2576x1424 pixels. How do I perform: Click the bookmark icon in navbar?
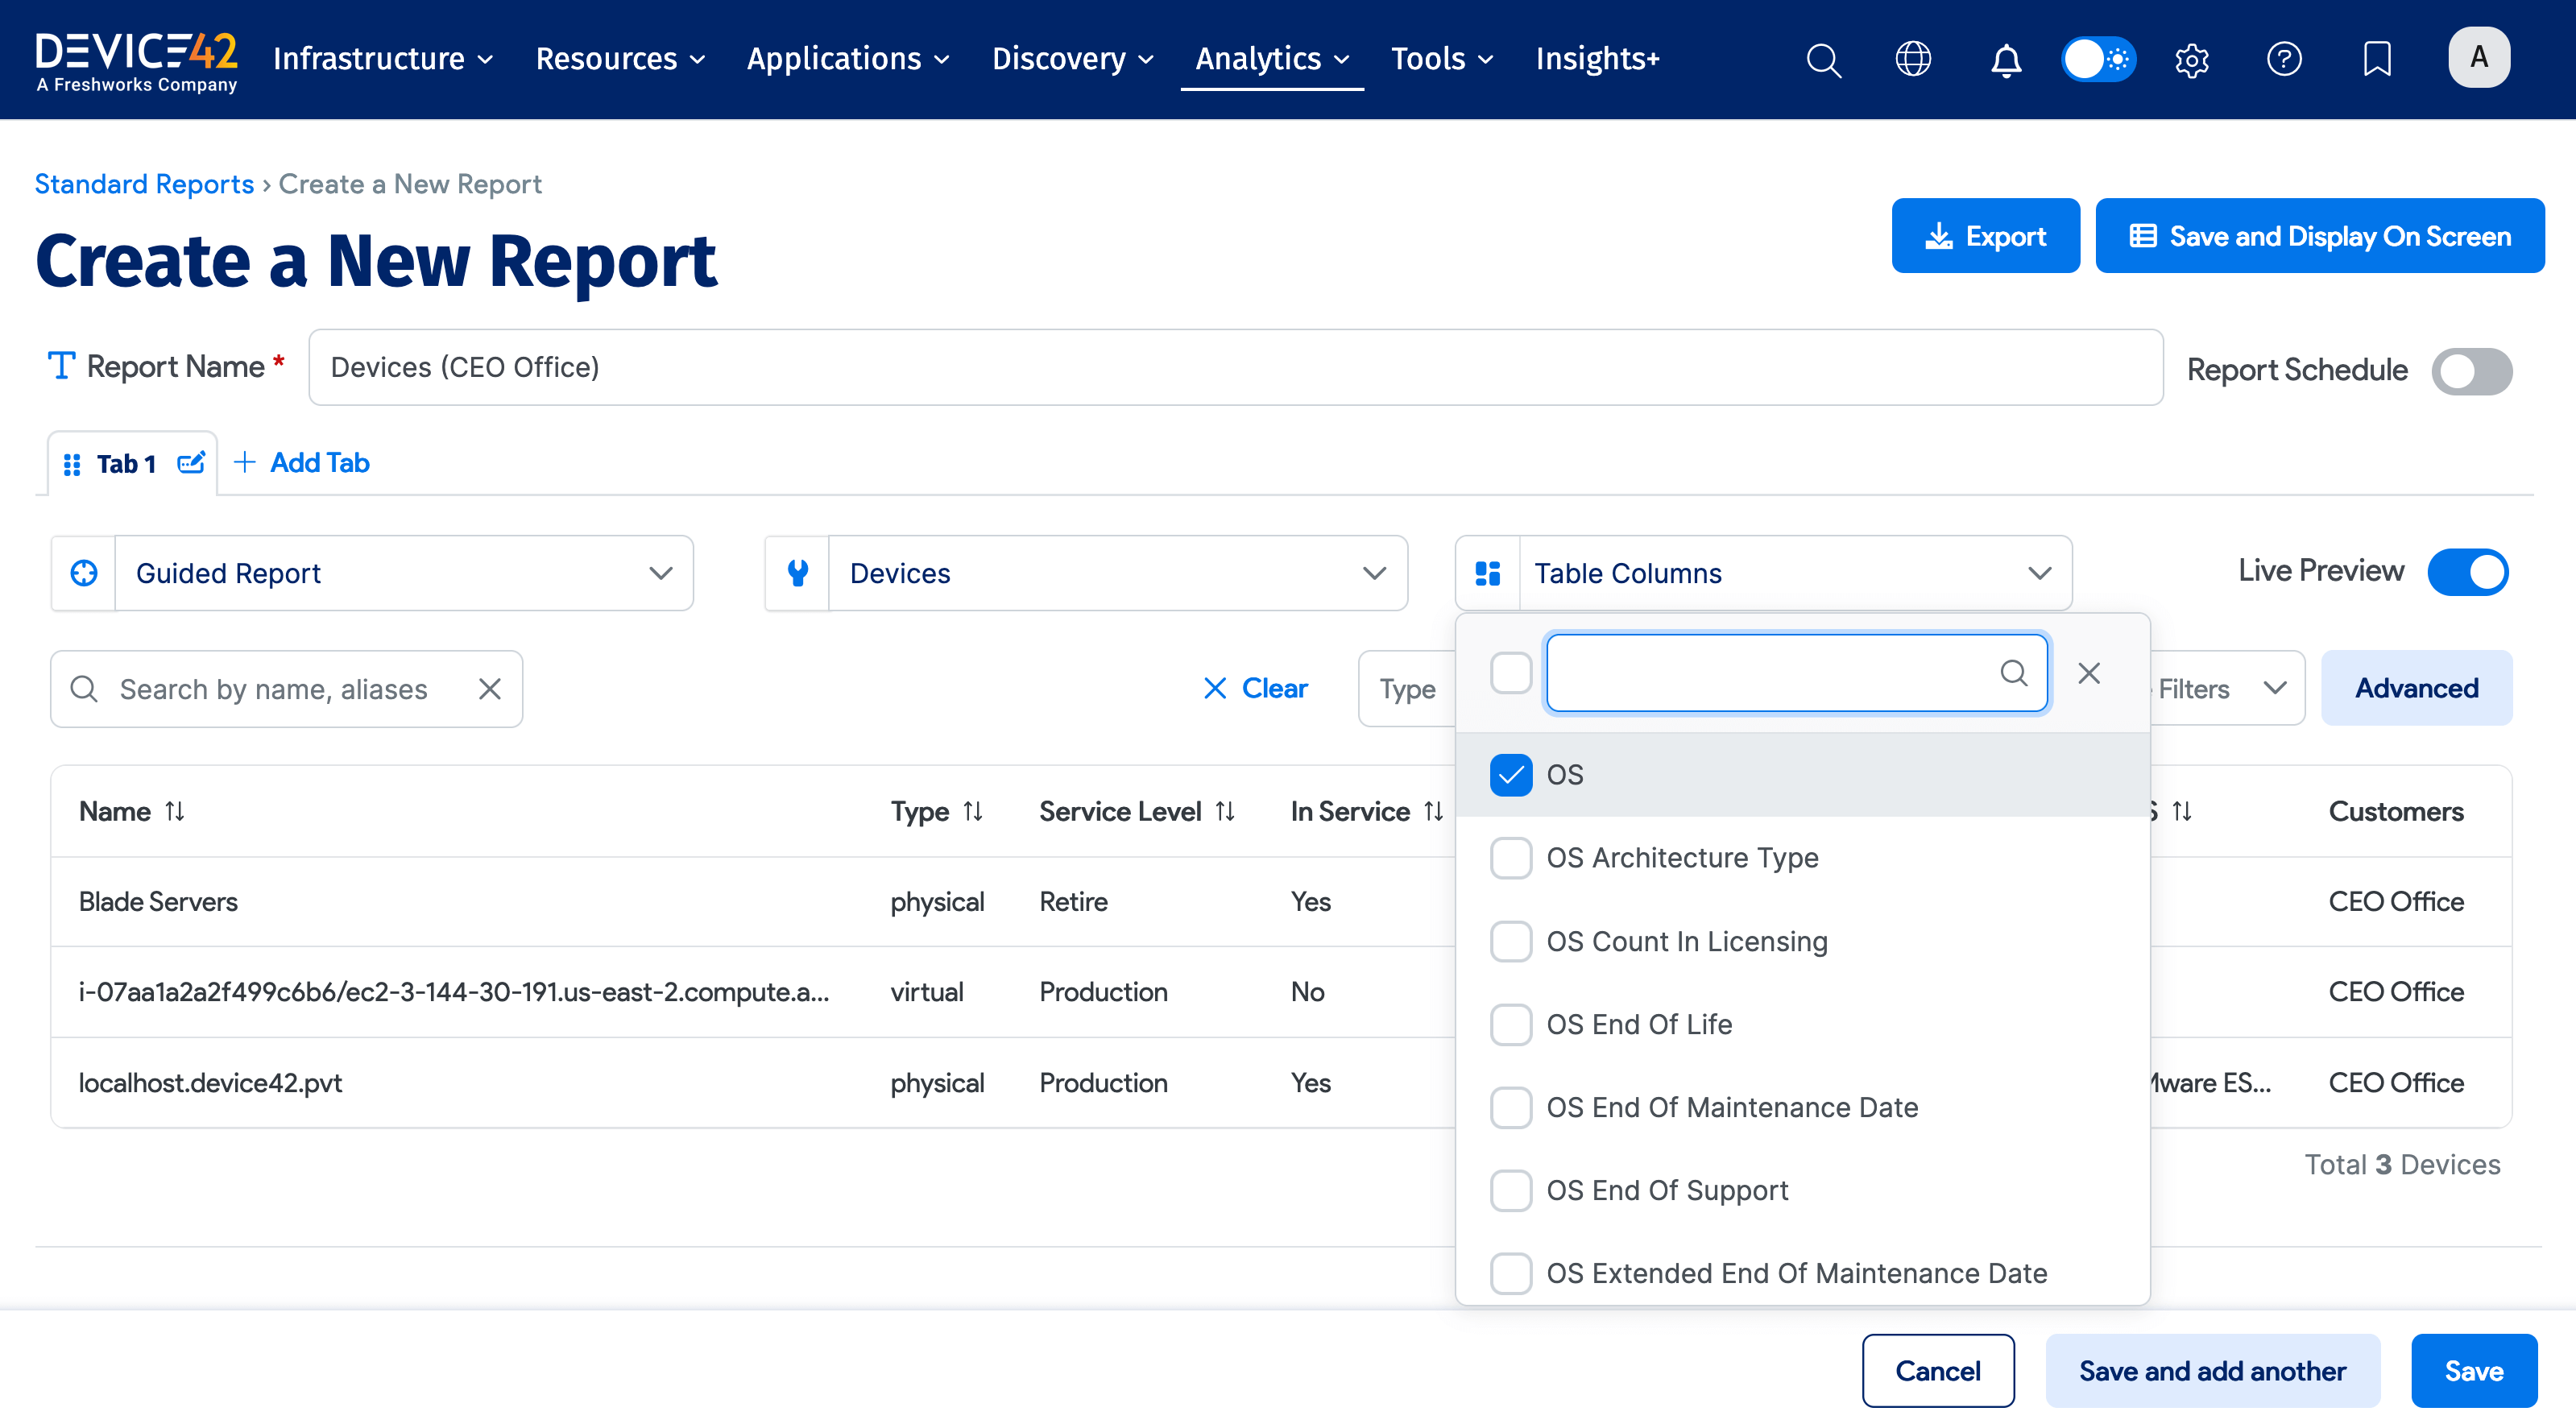tap(2376, 60)
